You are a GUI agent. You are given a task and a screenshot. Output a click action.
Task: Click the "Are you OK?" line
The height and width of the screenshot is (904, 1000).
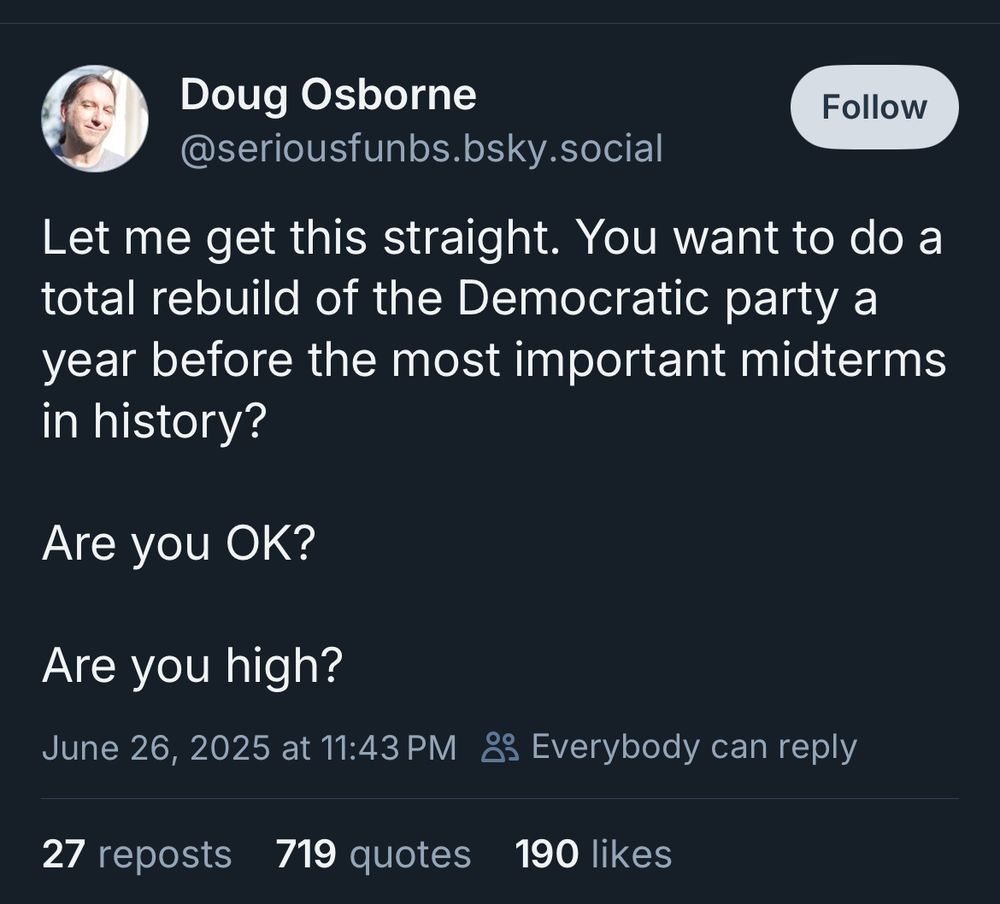(179, 543)
